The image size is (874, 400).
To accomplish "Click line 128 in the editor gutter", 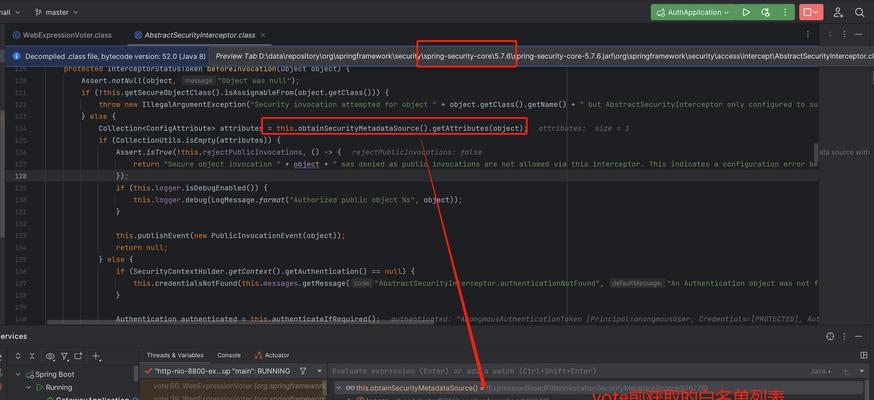I will pos(21,176).
